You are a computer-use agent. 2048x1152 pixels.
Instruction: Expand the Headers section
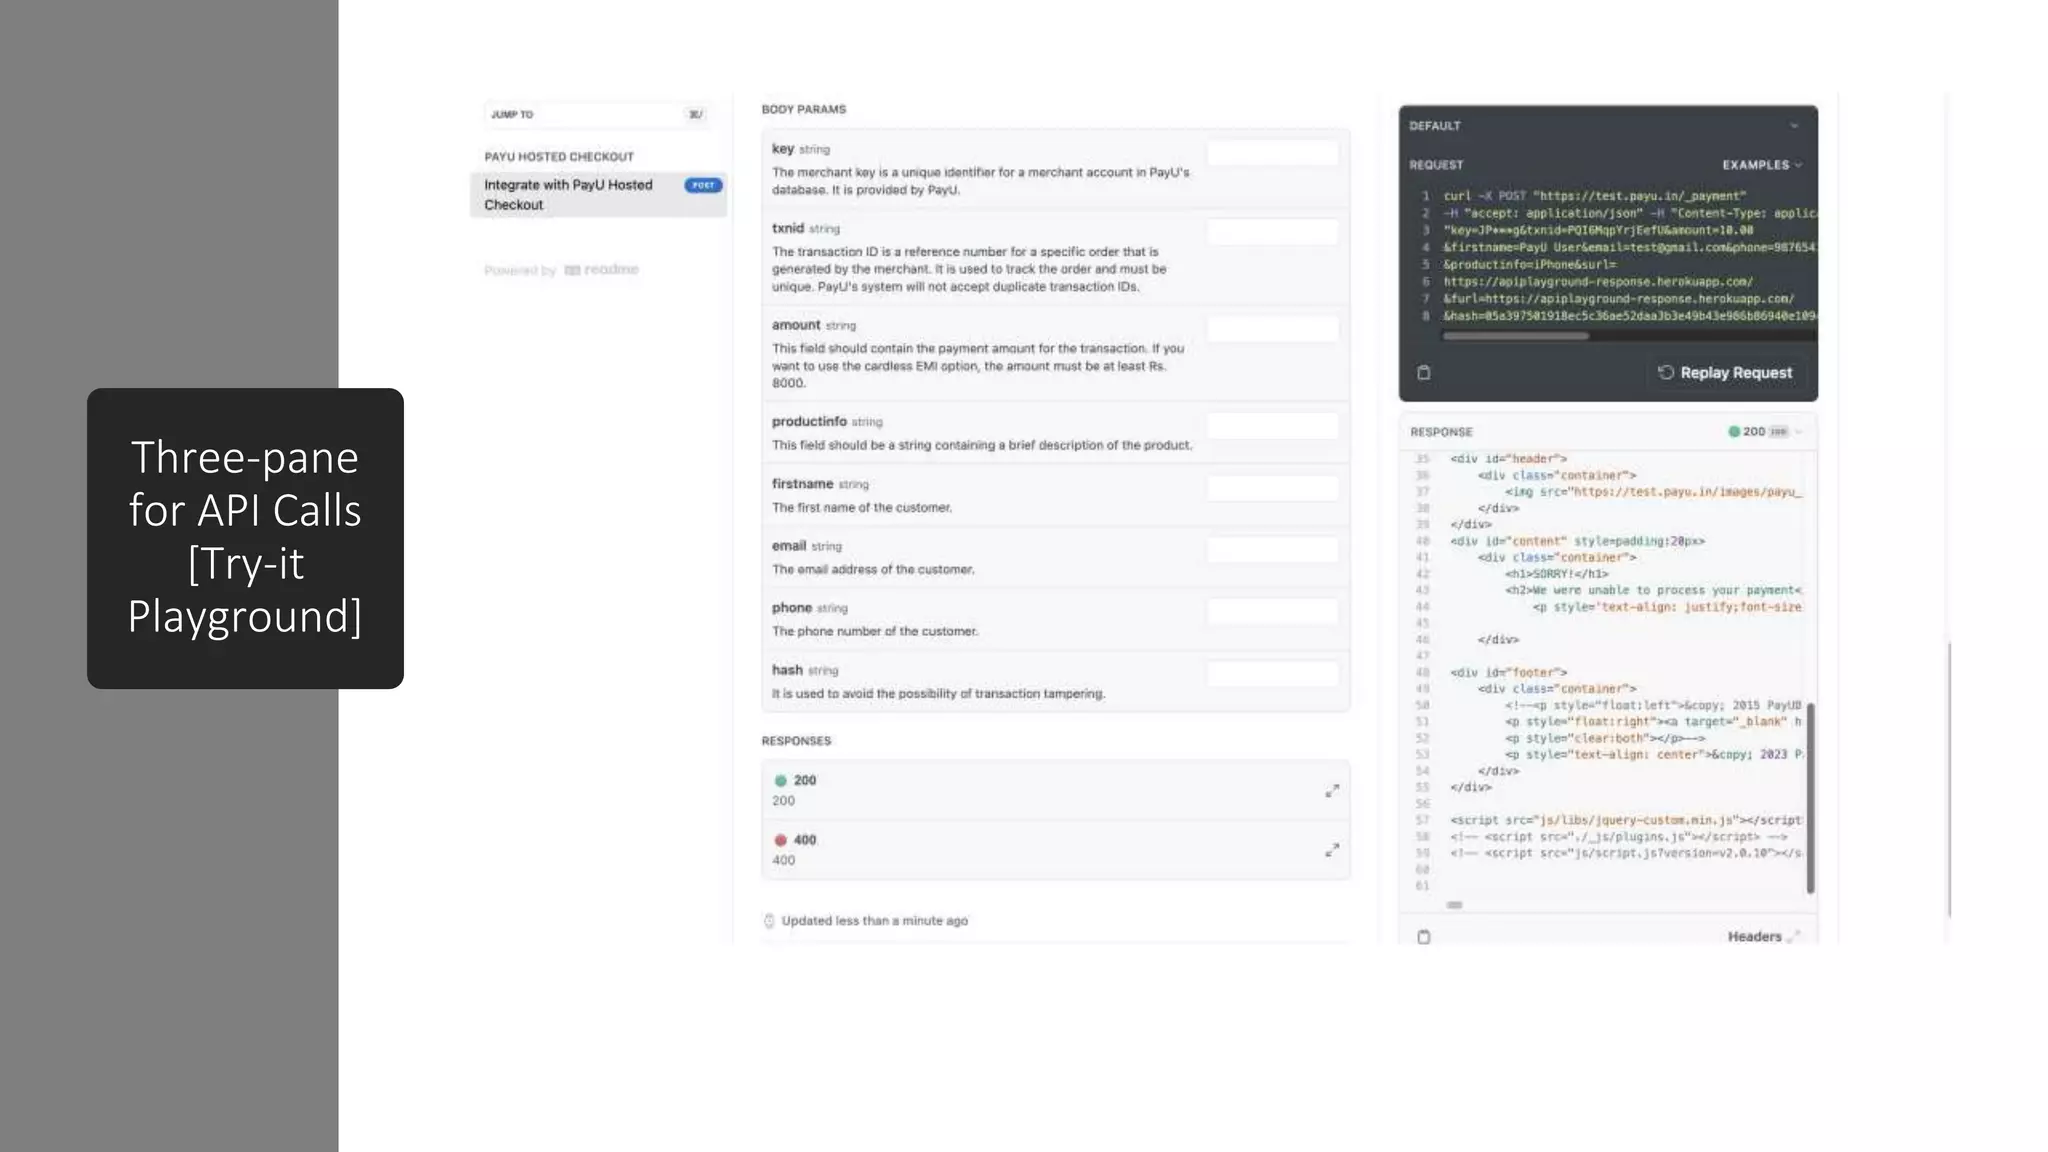[x=1763, y=937]
